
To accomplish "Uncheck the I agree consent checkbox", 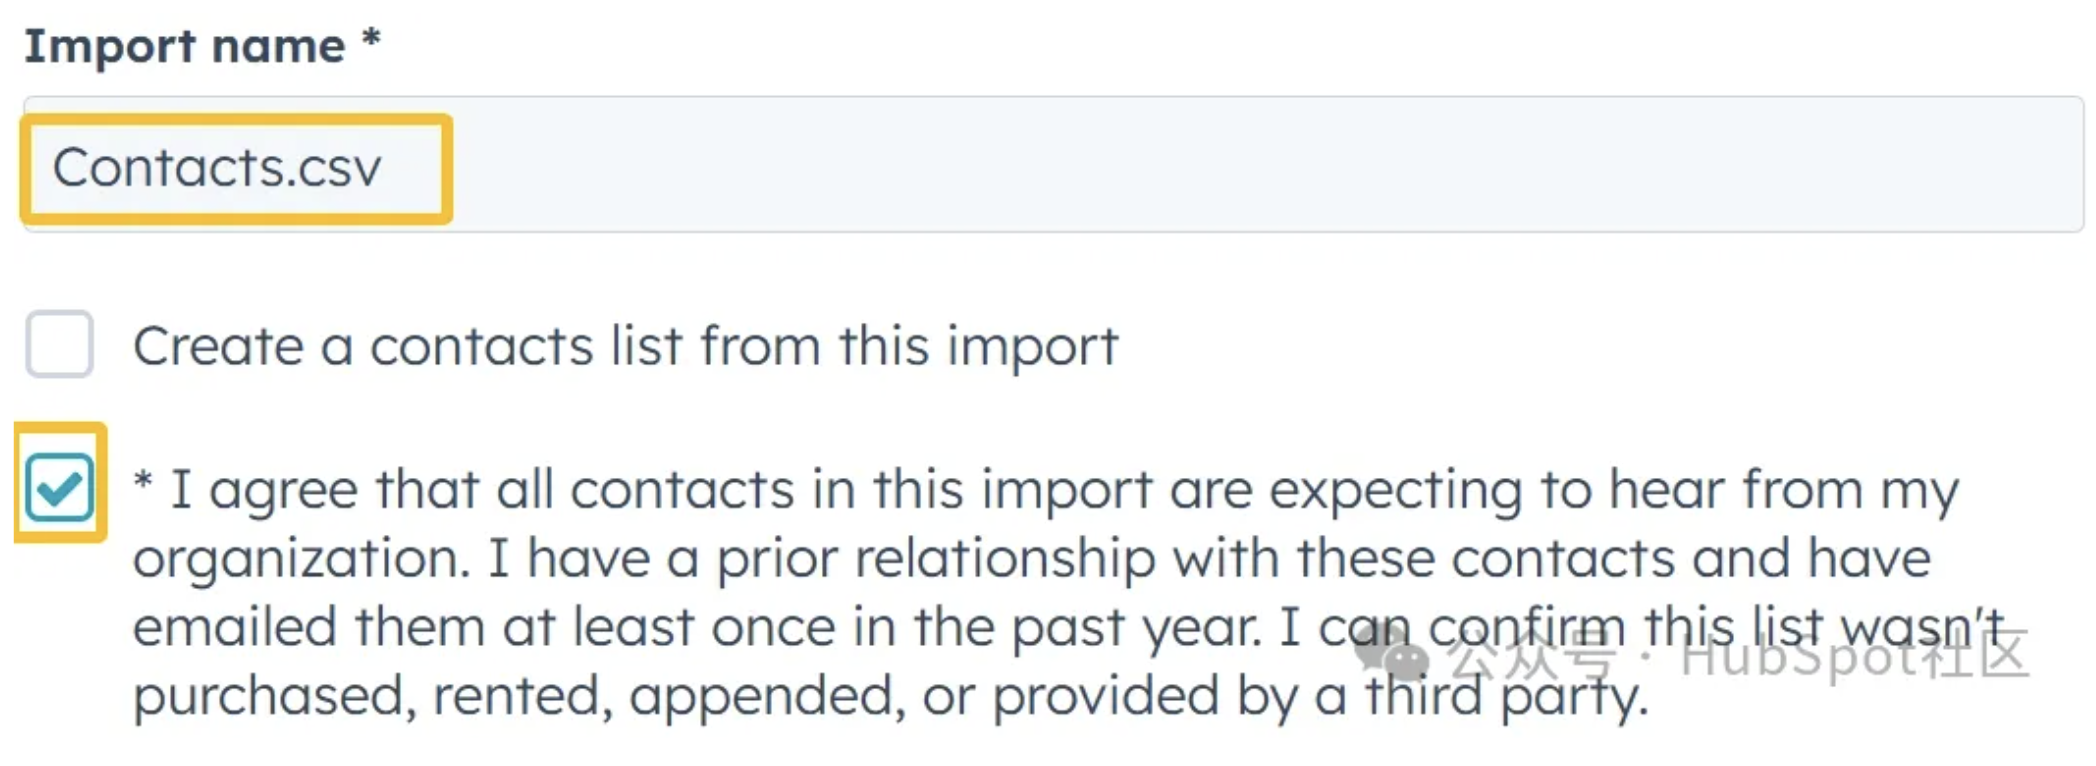I will [x=60, y=487].
